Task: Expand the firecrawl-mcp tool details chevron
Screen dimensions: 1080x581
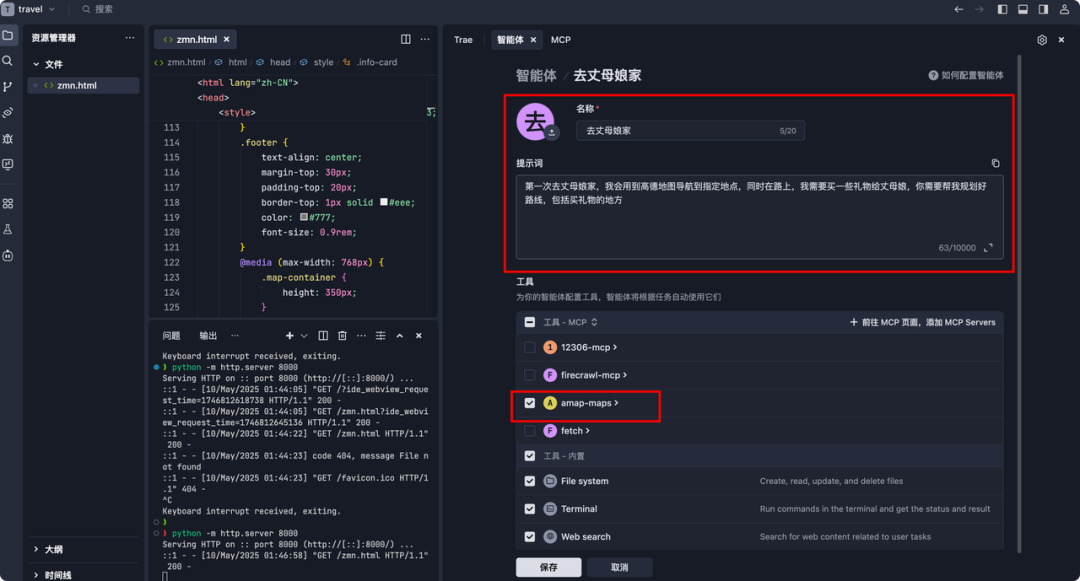Action: click(x=625, y=375)
